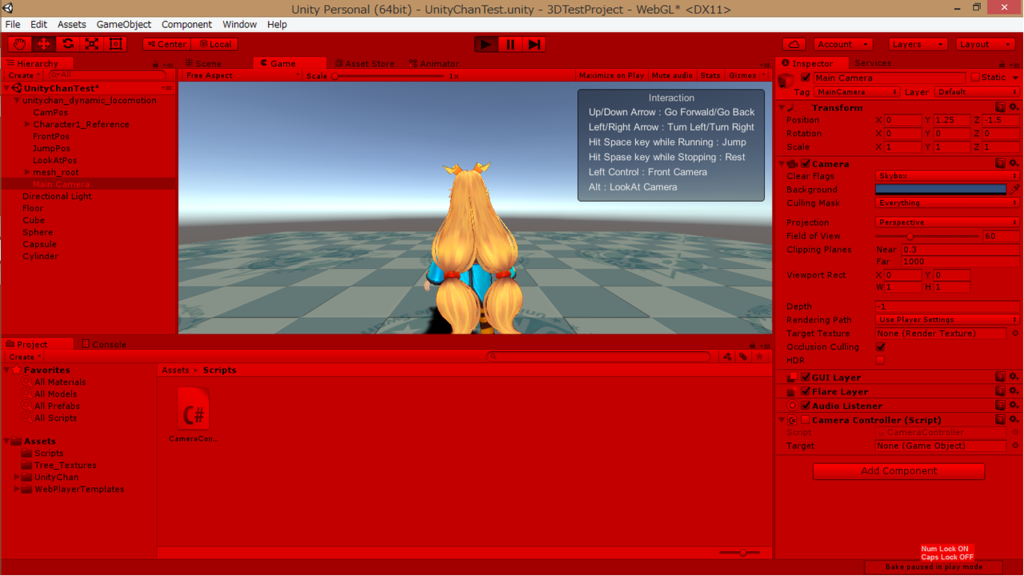
Task: Select the Scale tool
Action: coord(92,44)
